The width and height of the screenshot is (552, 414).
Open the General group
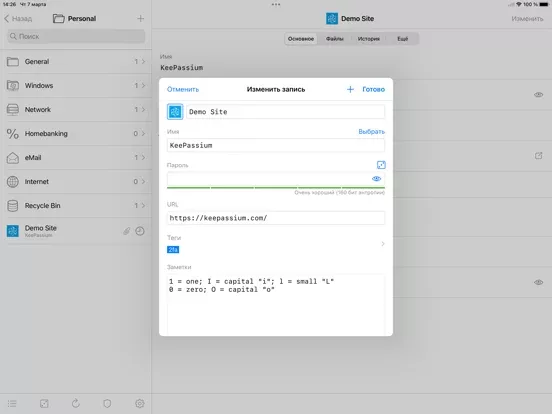tap(76, 62)
